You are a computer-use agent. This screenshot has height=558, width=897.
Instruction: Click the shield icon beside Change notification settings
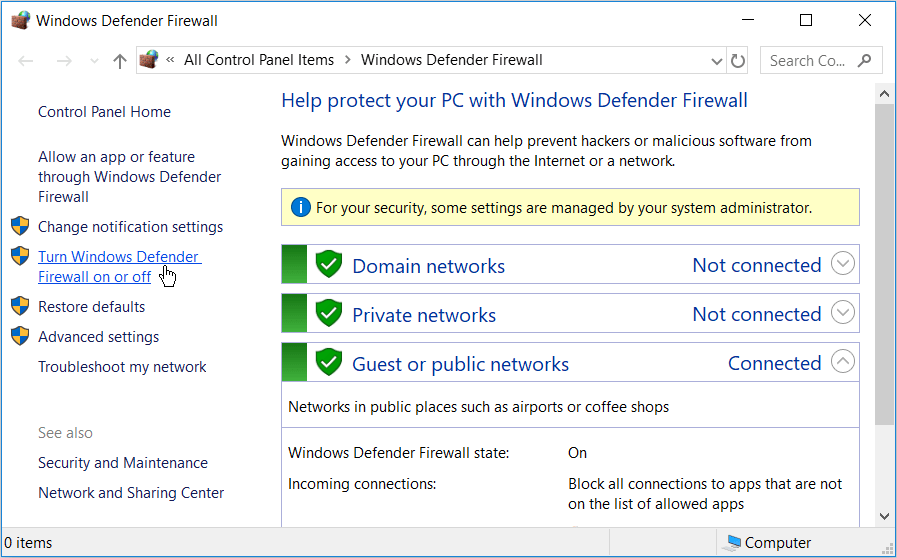20,226
